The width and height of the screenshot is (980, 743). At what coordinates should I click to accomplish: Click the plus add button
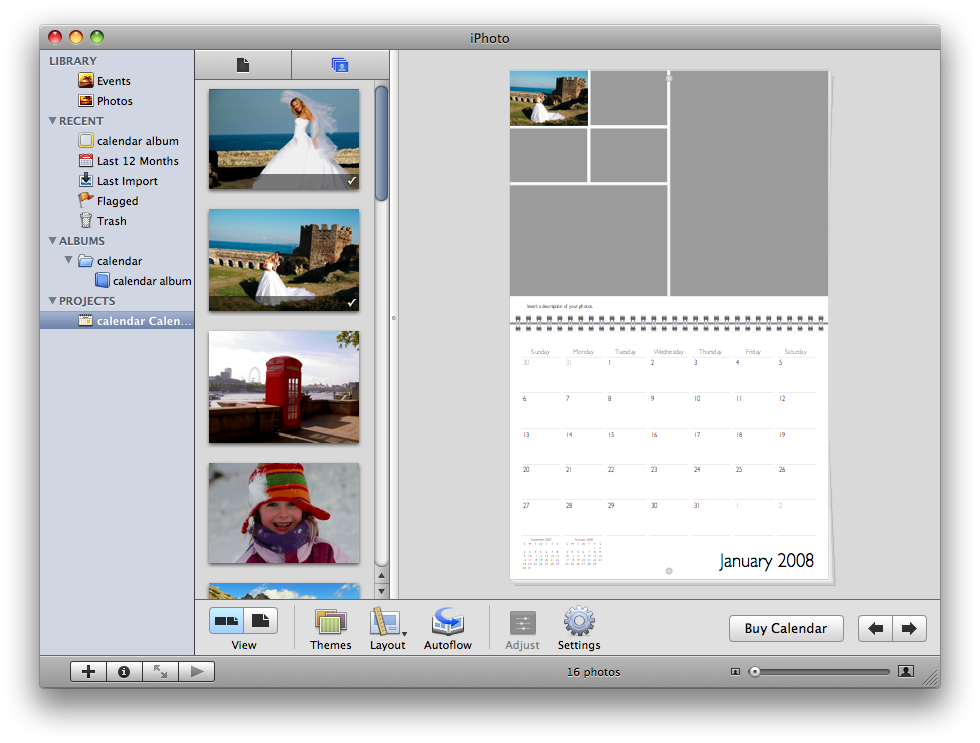click(x=88, y=672)
